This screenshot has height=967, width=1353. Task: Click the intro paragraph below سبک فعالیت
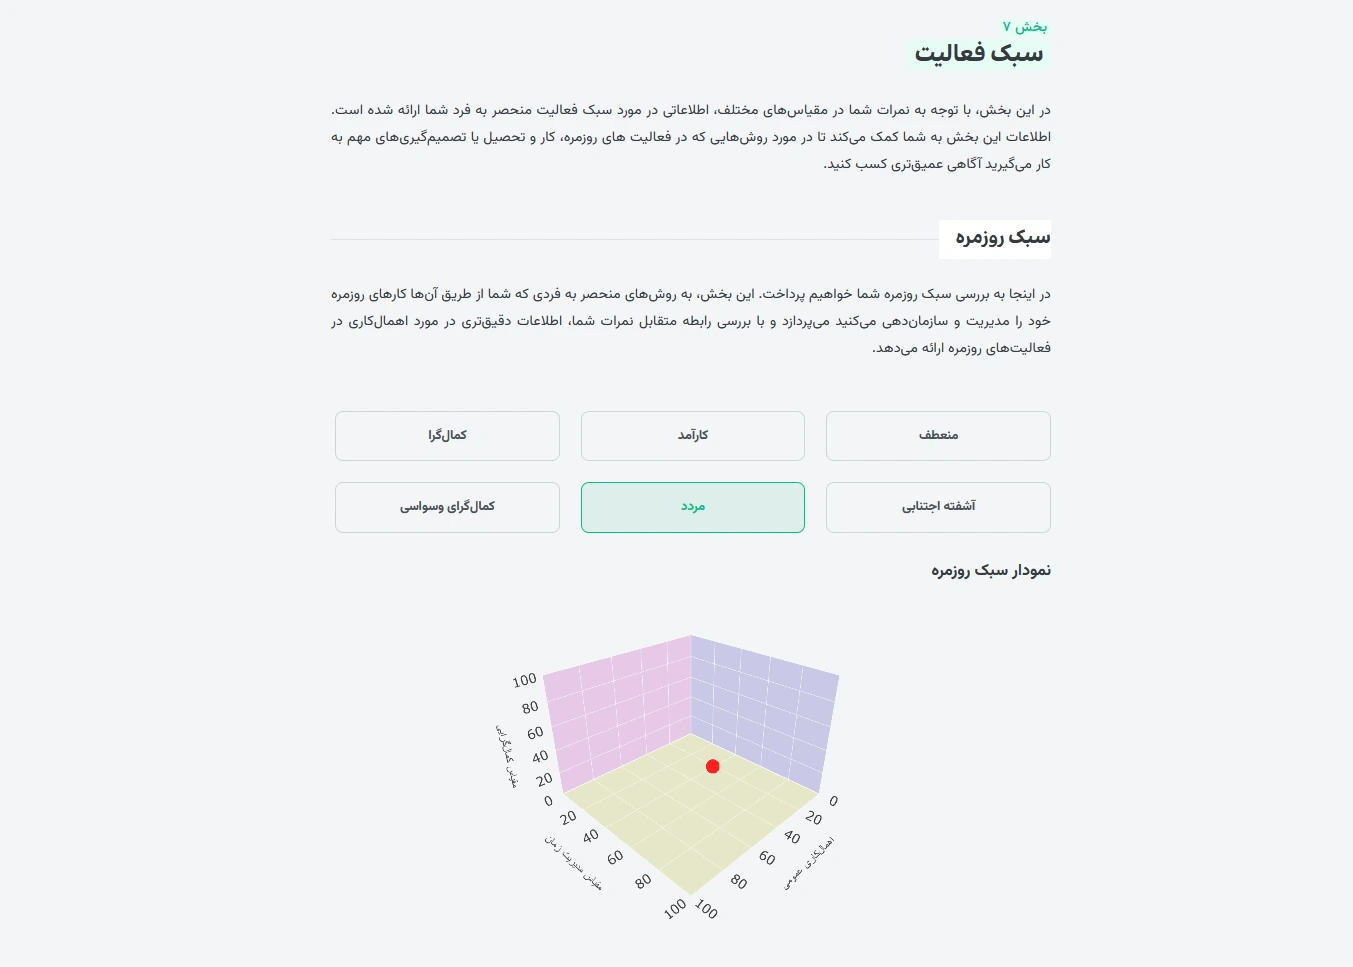[x=691, y=137]
